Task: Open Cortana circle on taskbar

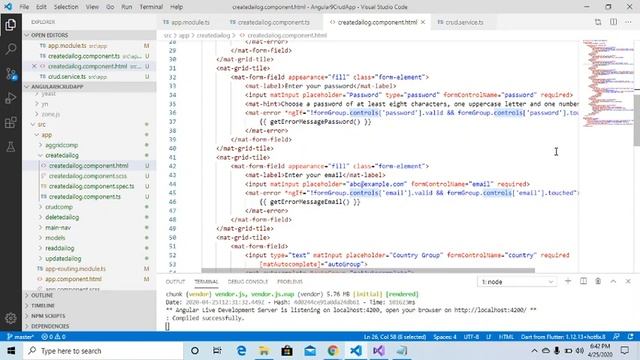Action: (x=195, y=351)
